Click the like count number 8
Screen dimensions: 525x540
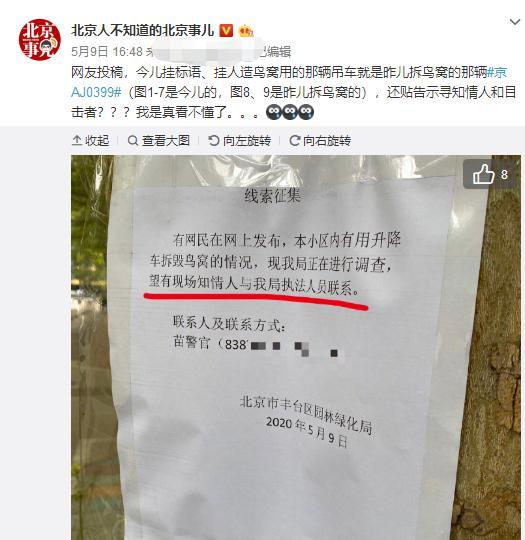(x=504, y=175)
